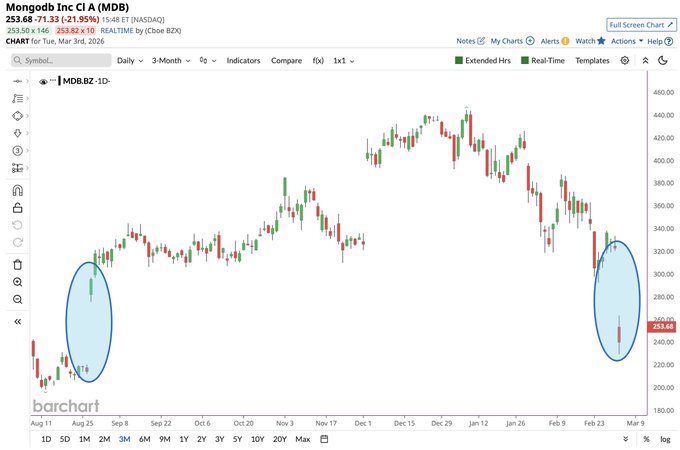
Task: Select the 20Y range tab
Action: (280, 439)
